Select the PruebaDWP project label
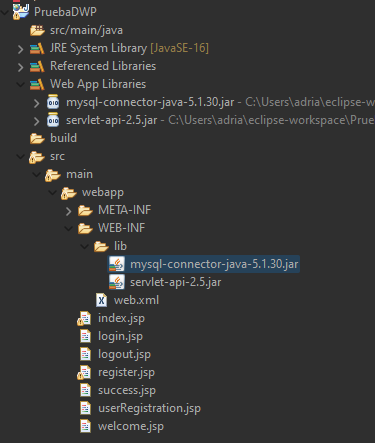 point(65,12)
